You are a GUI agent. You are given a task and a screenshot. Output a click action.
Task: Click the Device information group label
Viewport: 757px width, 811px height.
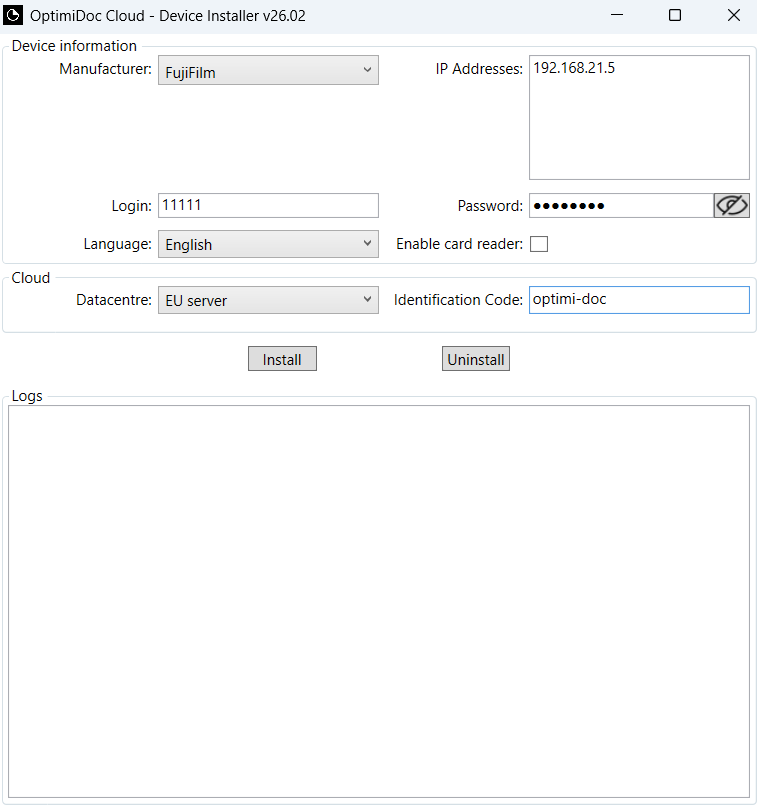click(x=74, y=46)
